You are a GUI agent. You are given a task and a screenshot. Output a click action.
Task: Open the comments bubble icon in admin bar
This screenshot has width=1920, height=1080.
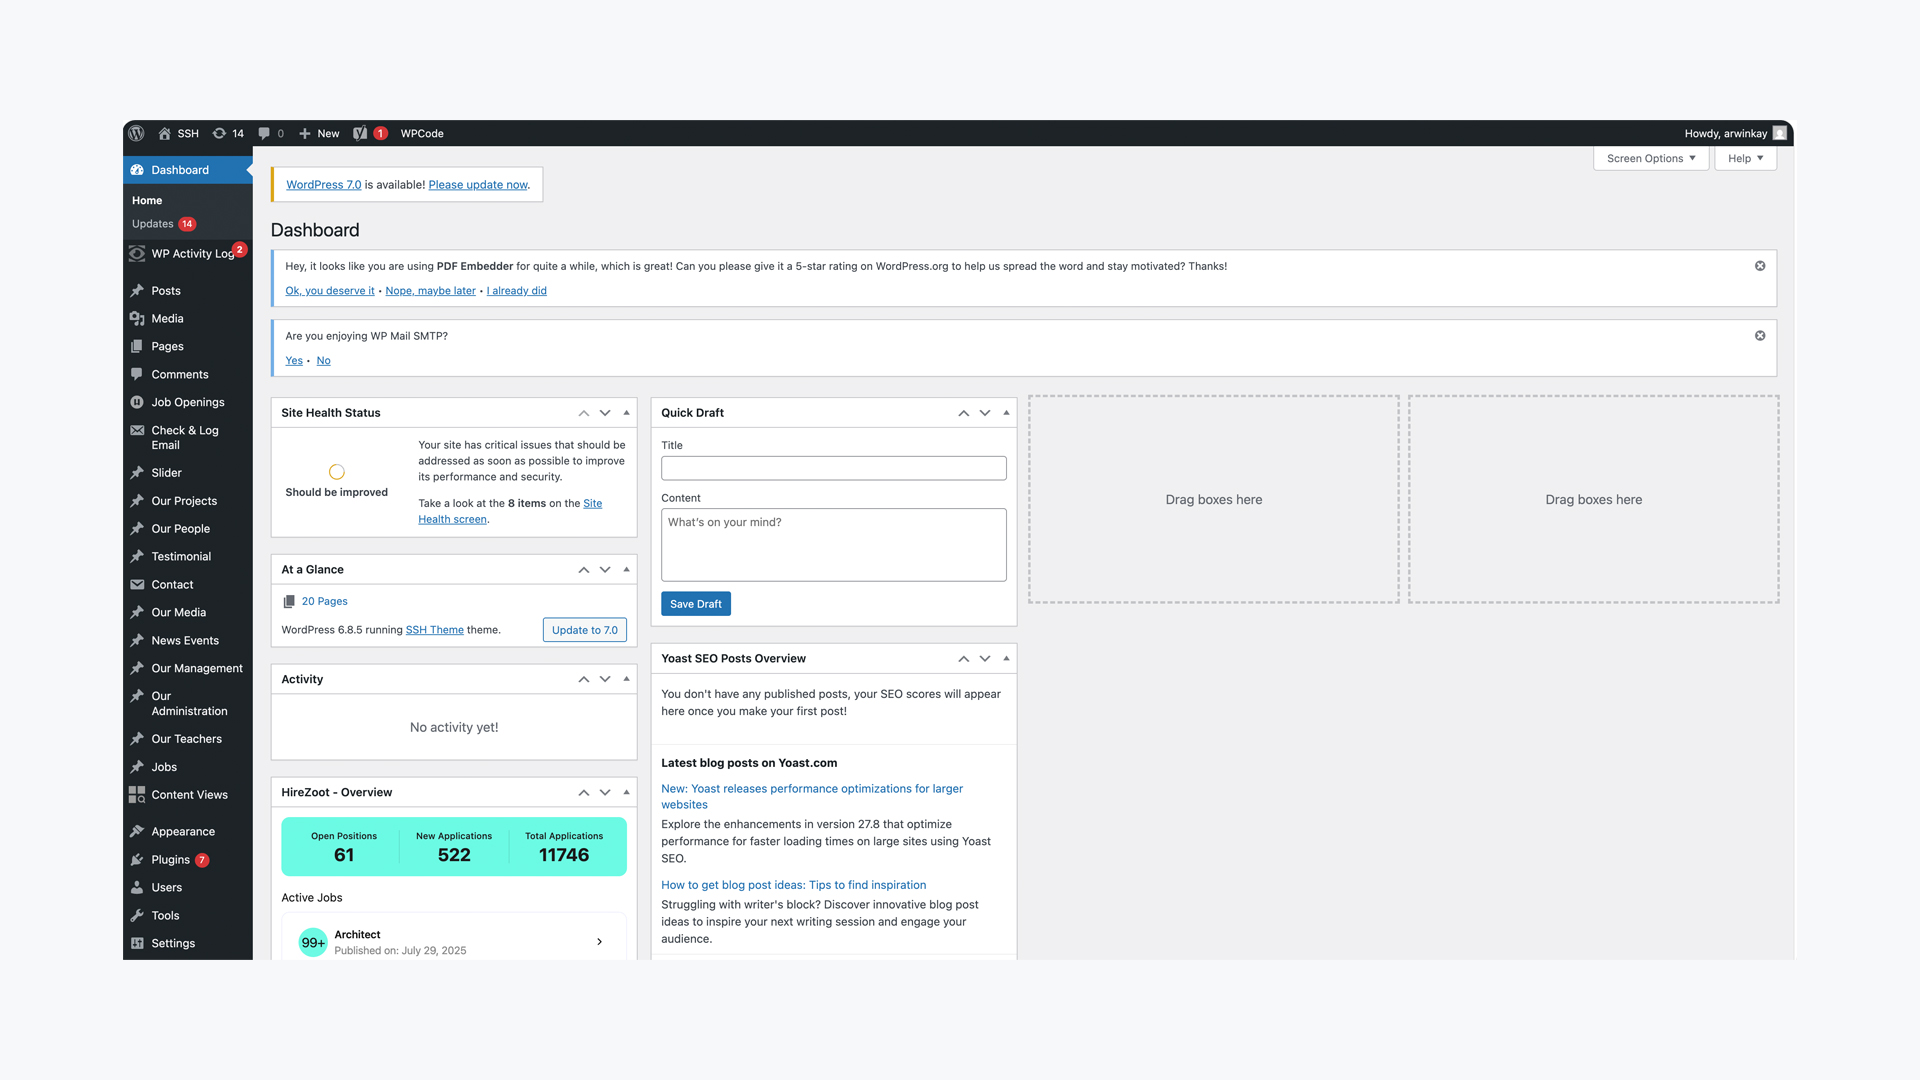tap(264, 133)
